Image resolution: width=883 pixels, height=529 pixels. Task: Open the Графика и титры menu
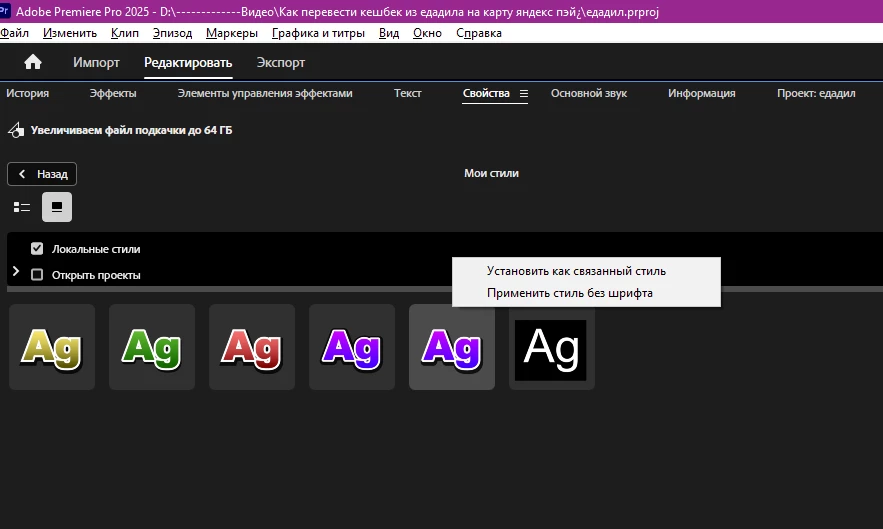click(318, 33)
